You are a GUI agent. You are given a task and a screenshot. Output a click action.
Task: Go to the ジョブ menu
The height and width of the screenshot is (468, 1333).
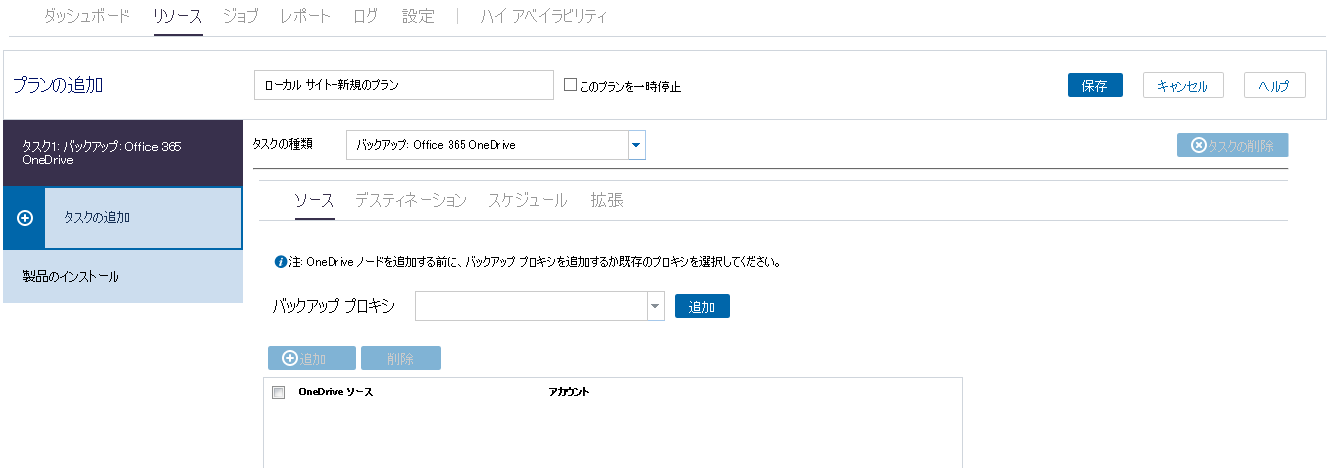point(240,16)
